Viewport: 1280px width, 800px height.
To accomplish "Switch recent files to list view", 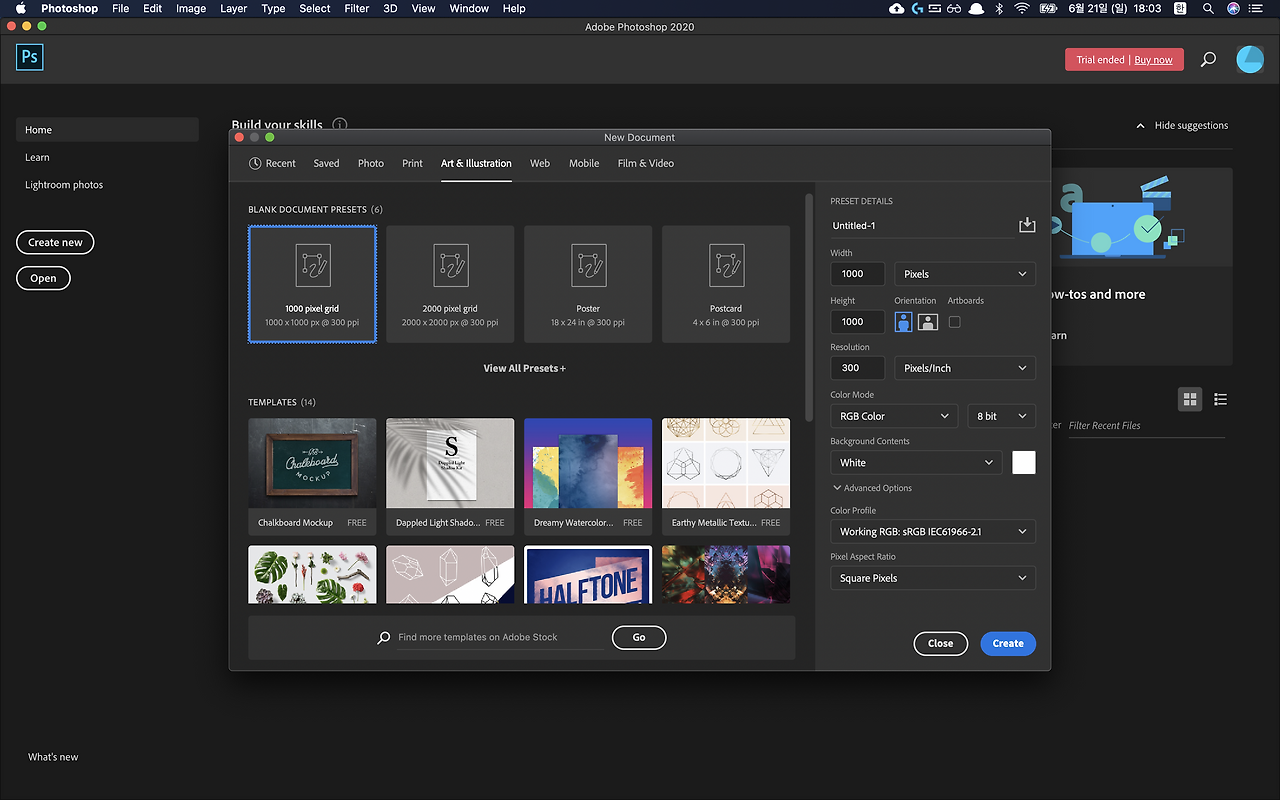I will pos(1220,399).
